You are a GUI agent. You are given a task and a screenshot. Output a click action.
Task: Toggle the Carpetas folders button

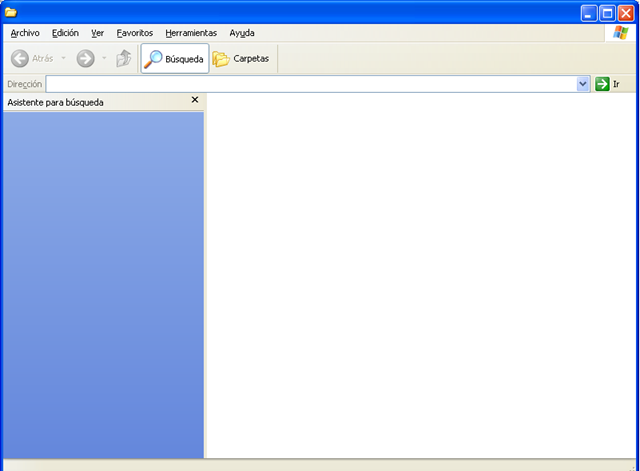click(241, 59)
